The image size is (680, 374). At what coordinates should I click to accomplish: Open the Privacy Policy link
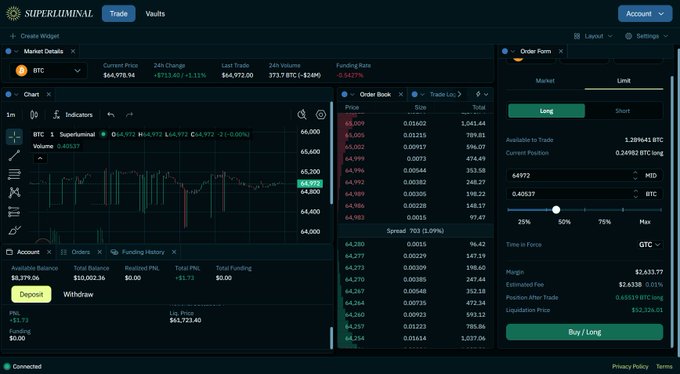(630, 367)
